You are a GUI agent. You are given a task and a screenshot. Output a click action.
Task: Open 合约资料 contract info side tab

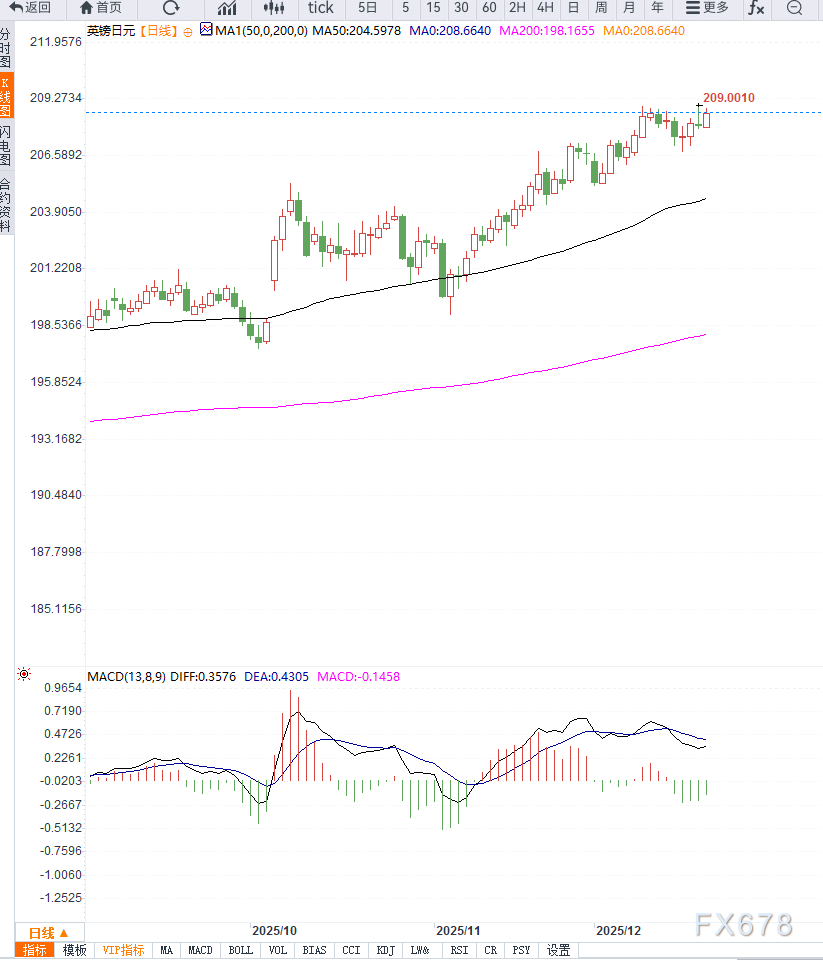(x=6, y=205)
